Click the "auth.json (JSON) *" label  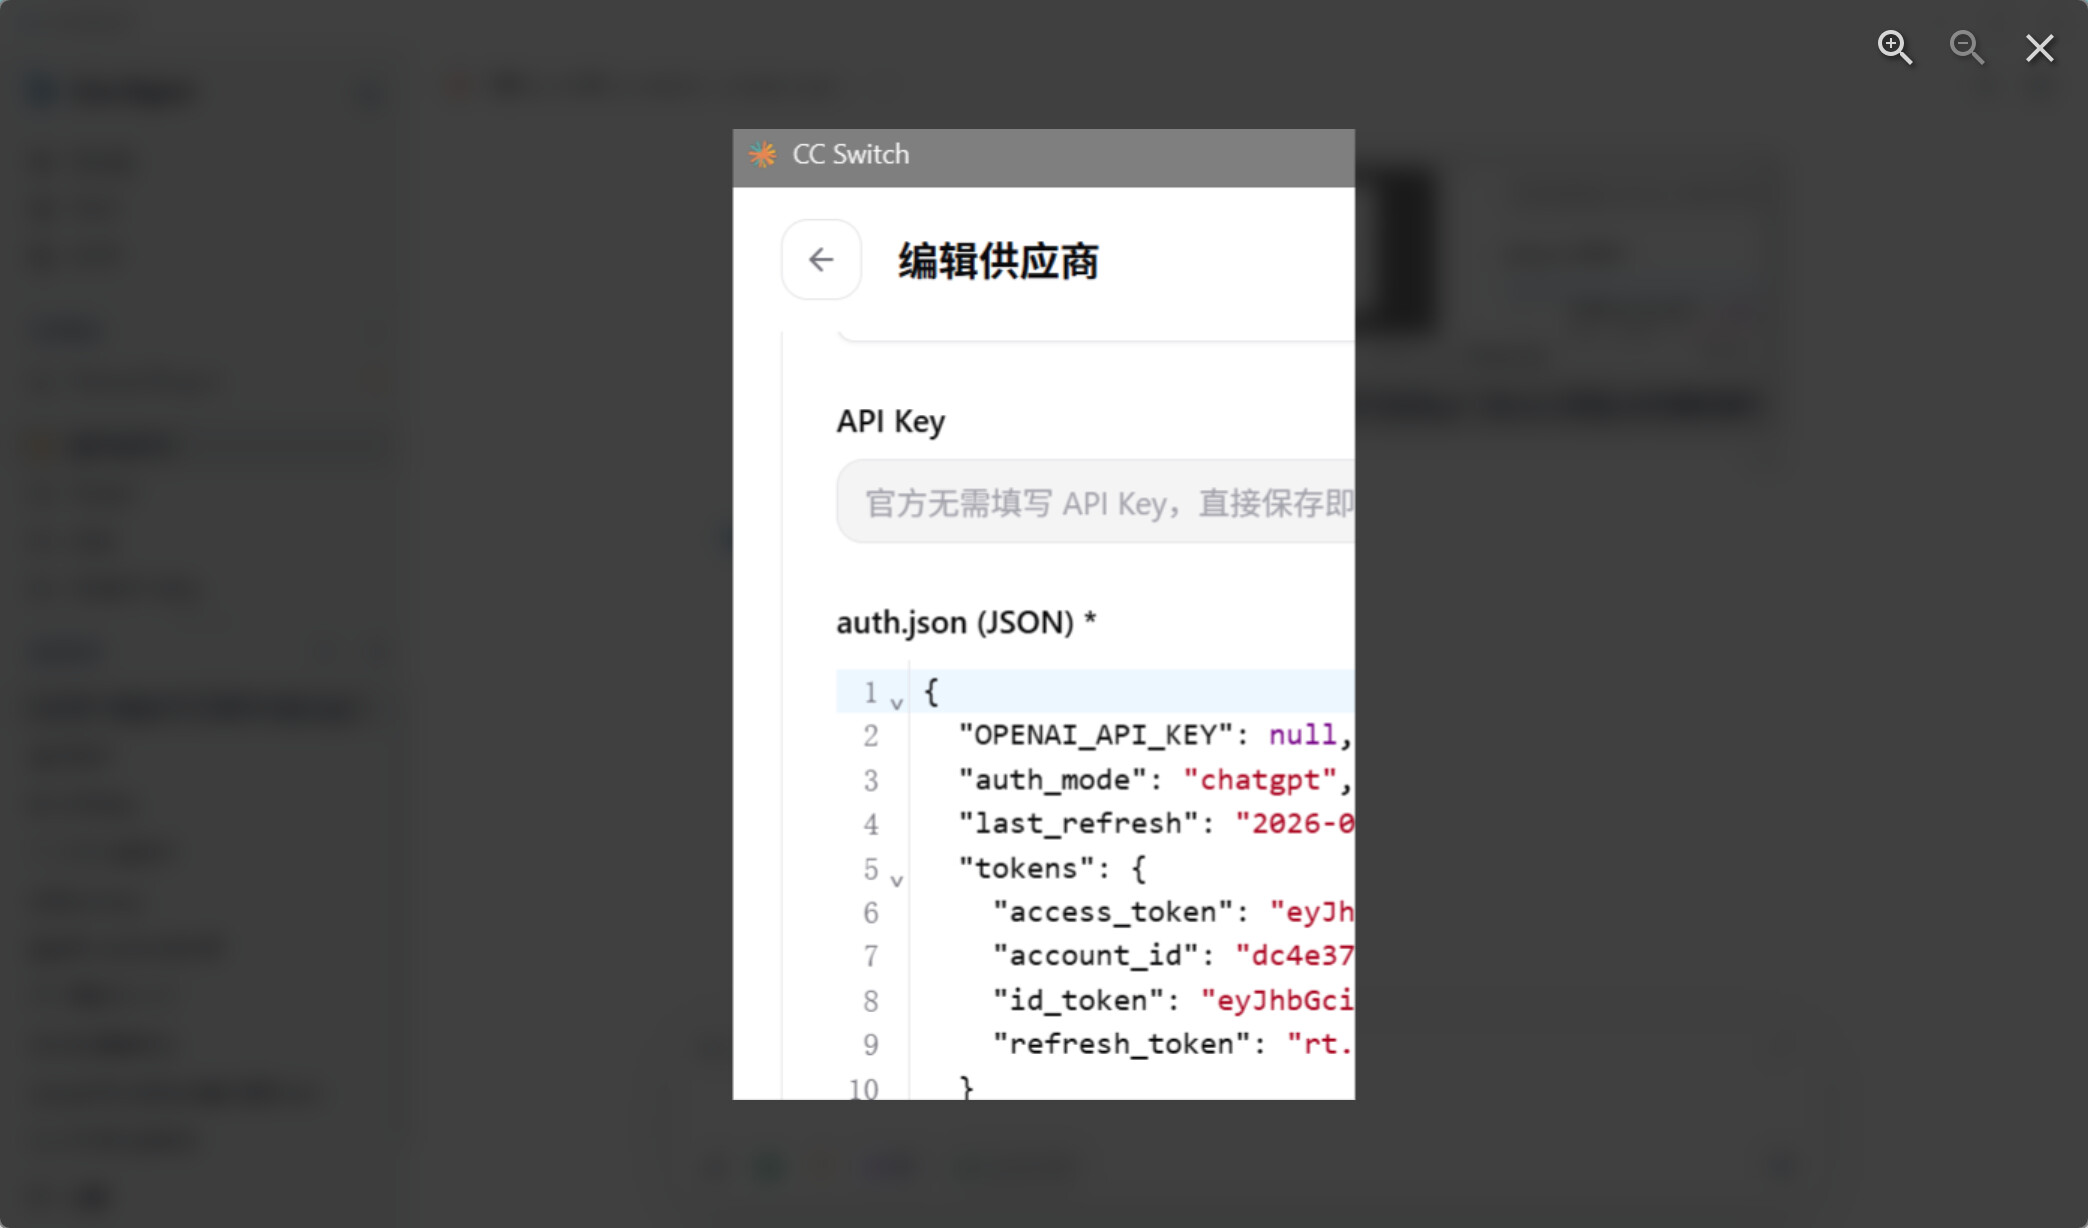(966, 623)
